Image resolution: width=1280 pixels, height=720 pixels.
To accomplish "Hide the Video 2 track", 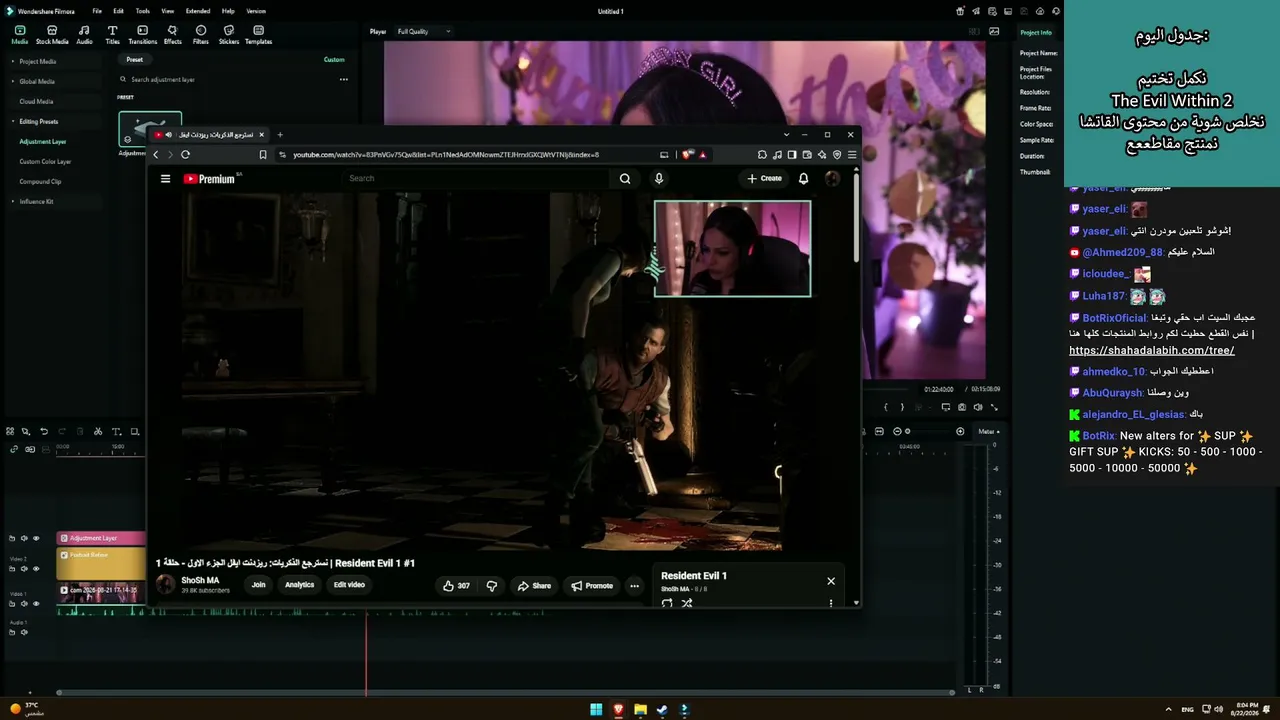I will pos(37,569).
